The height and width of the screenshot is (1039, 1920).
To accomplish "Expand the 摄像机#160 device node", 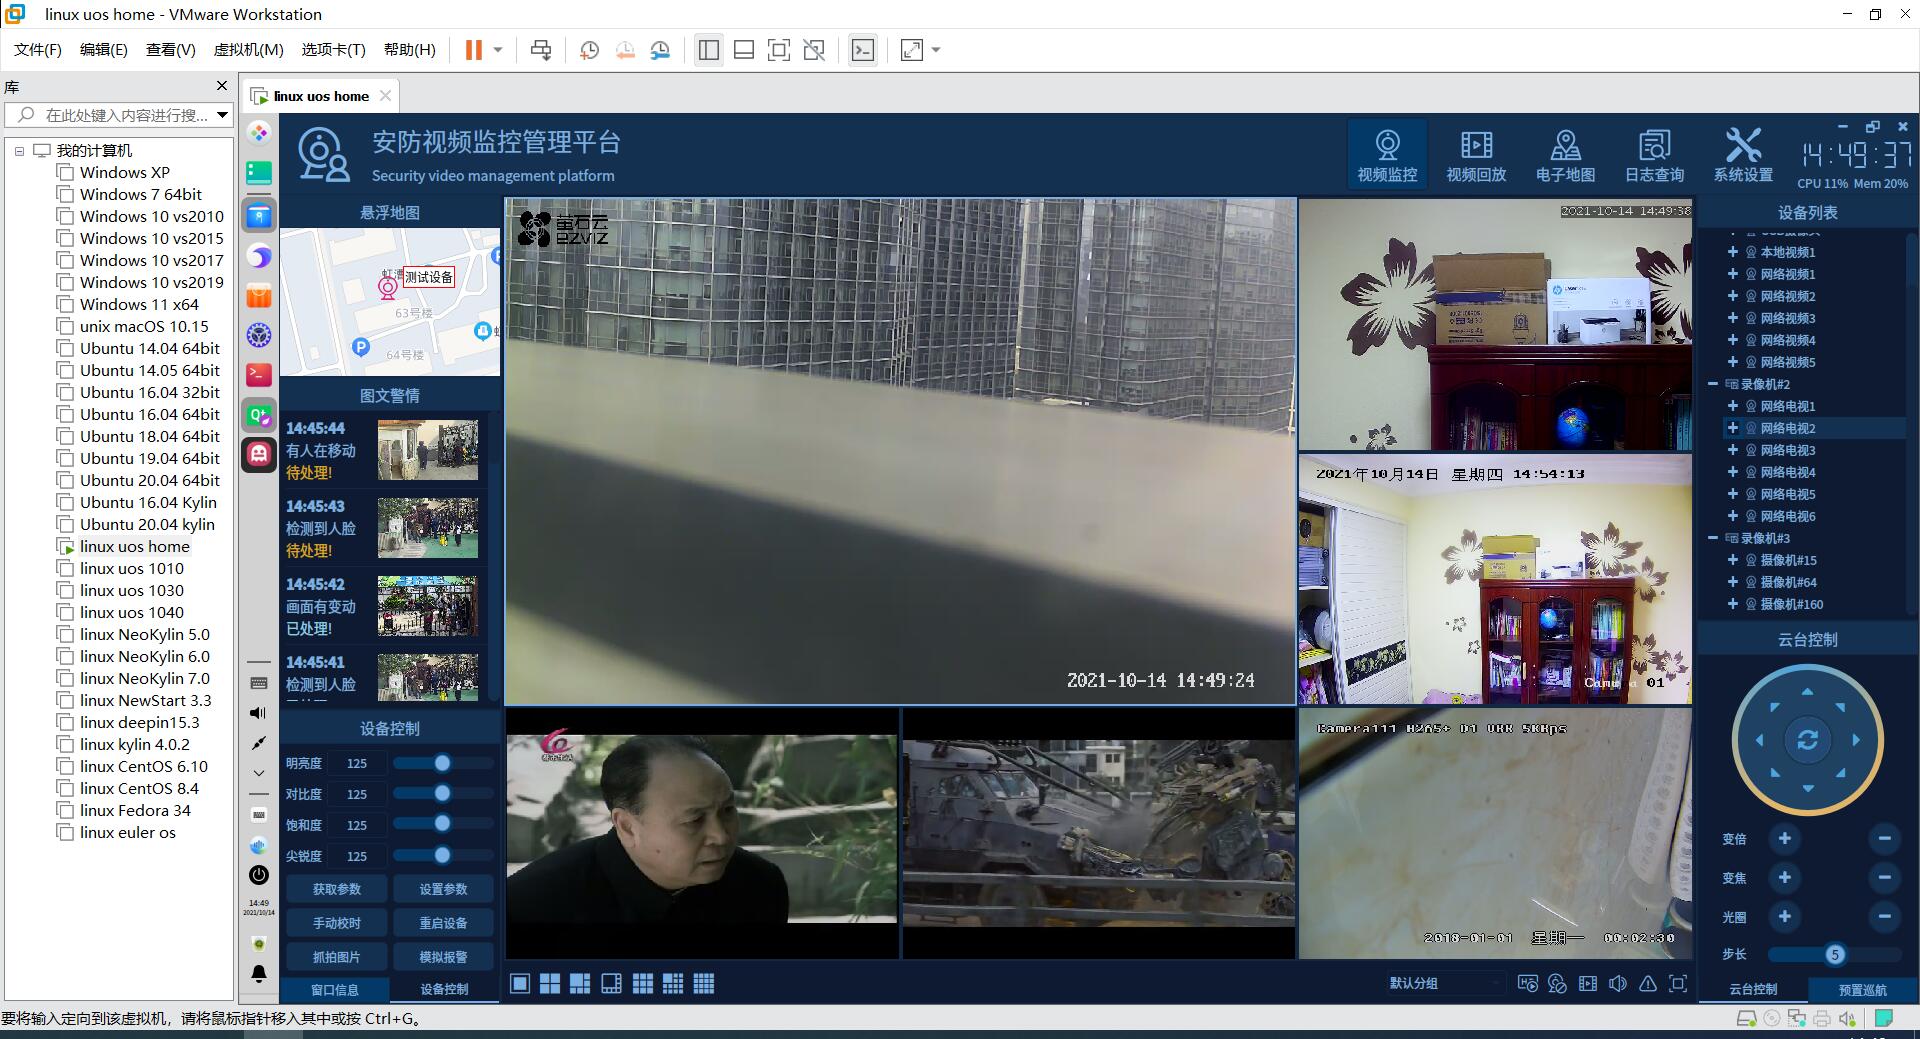I will click(1733, 604).
